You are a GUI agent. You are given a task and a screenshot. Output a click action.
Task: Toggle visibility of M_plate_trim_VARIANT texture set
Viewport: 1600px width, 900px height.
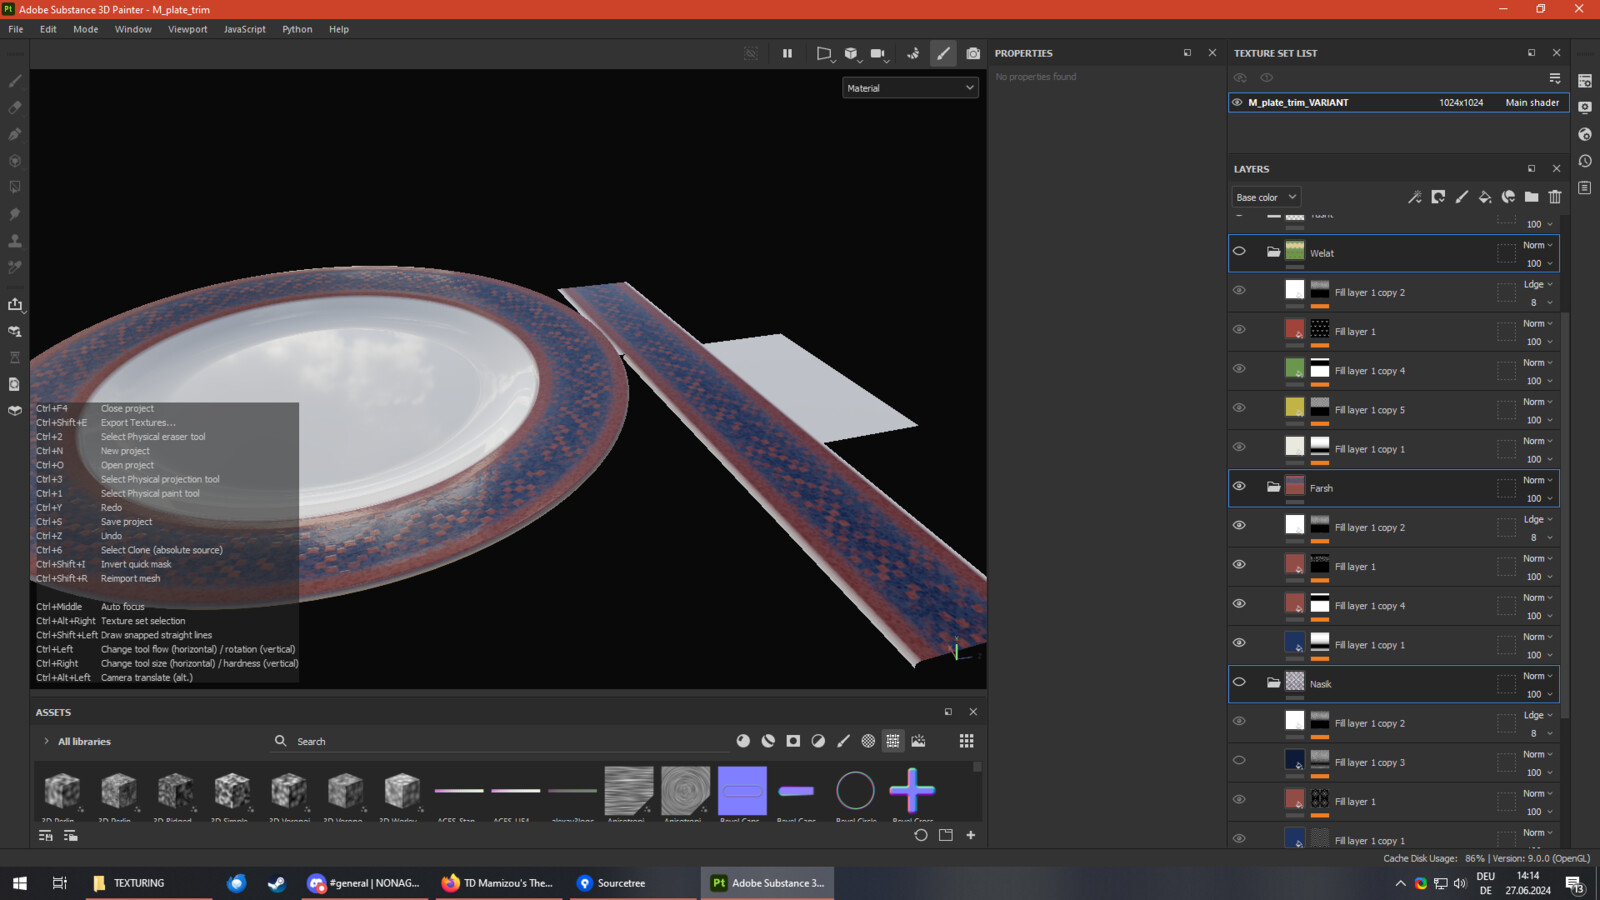pyautogui.click(x=1237, y=103)
